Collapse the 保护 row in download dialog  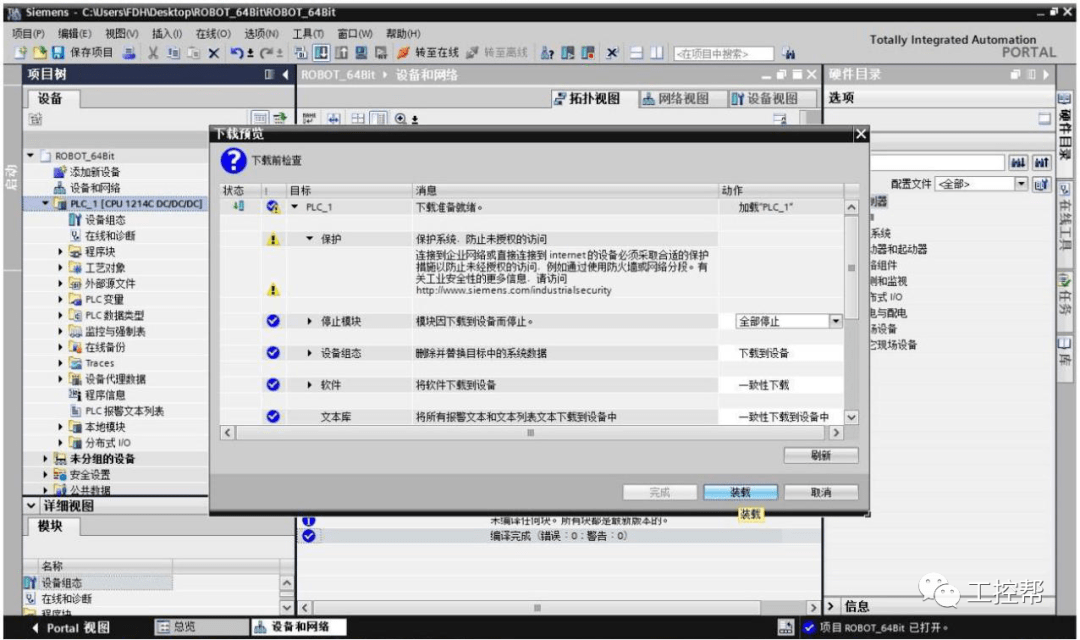(x=310, y=238)
